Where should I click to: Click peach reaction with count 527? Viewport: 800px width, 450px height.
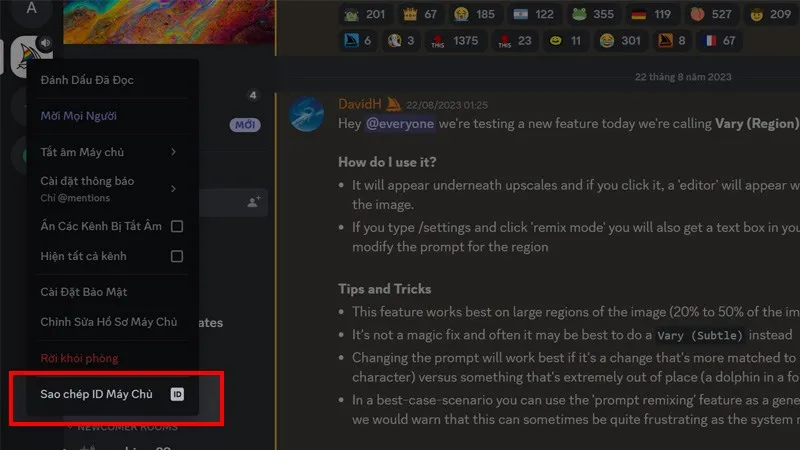pos(711,14)
